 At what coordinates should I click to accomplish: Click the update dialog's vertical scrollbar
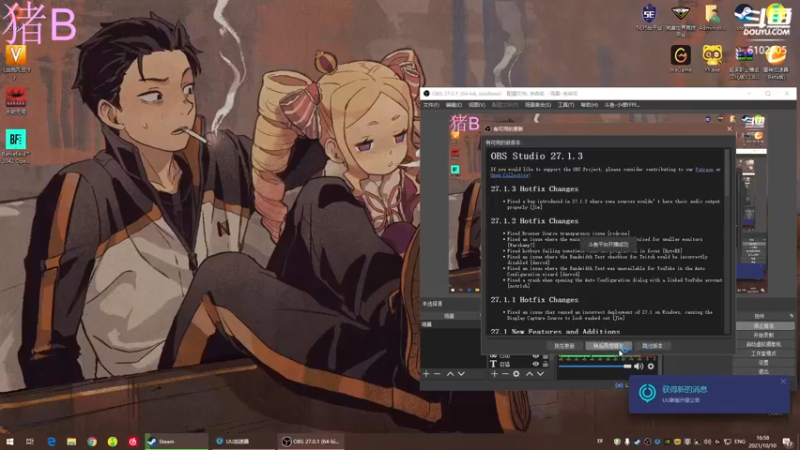point(727,240)
